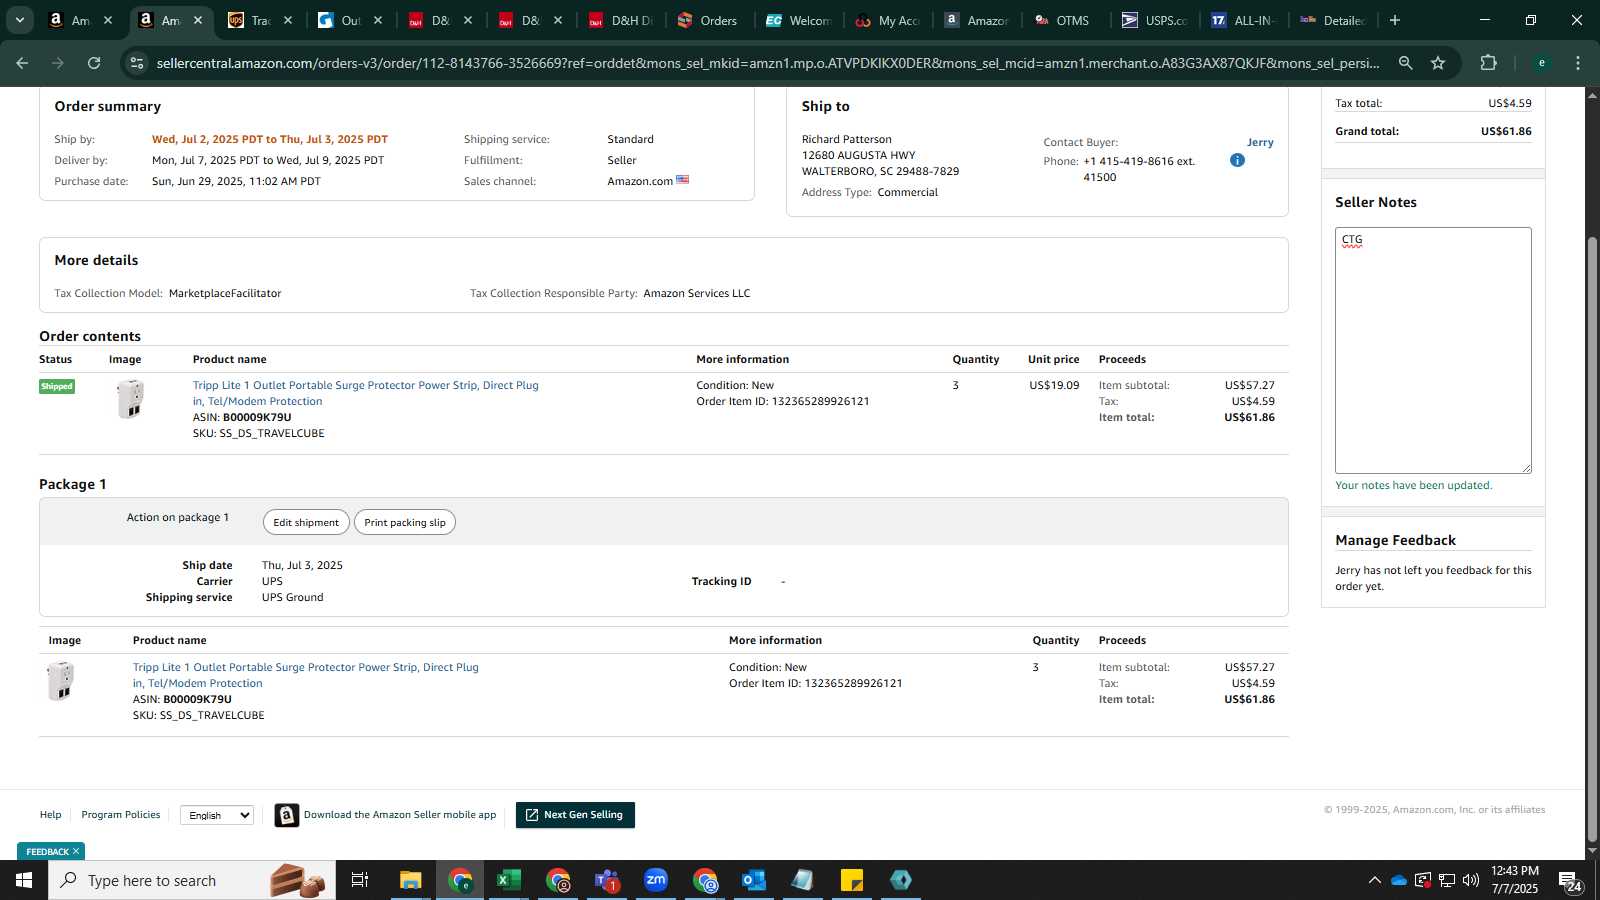Switch to the Welcome tab
Screen dimensions: 1600x900
pyautogui.click(x=799, y=20)
